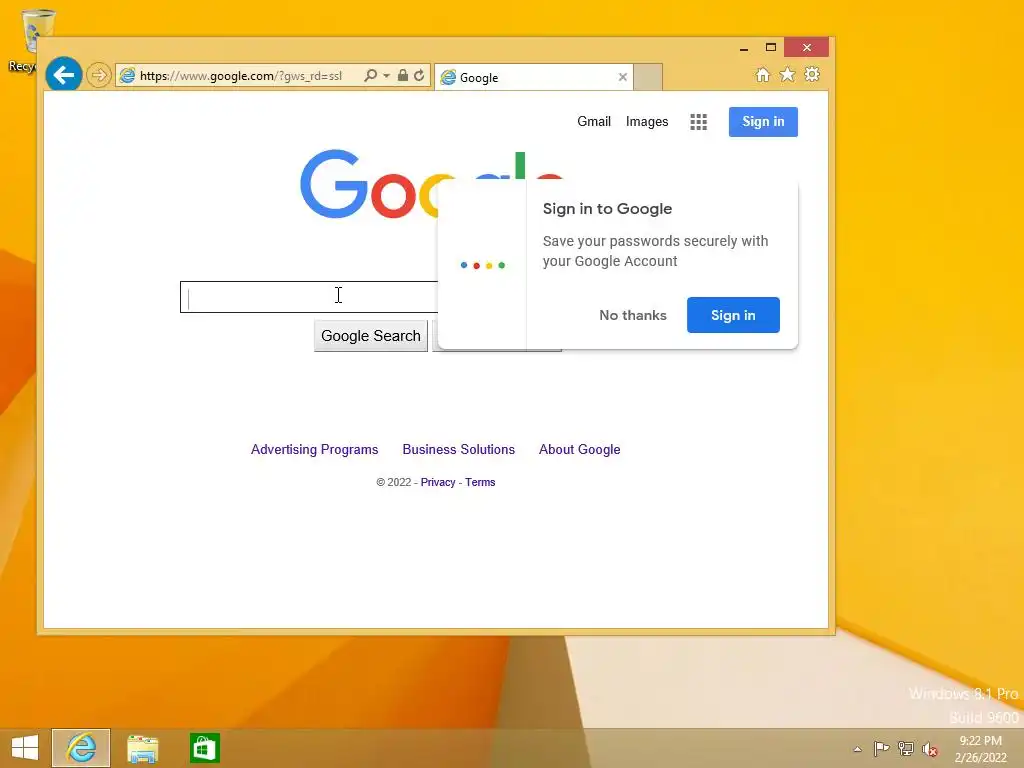Viewport: 1024px width, 768px height.
Task: Open the Terms link
Action: tap(480, 482)
